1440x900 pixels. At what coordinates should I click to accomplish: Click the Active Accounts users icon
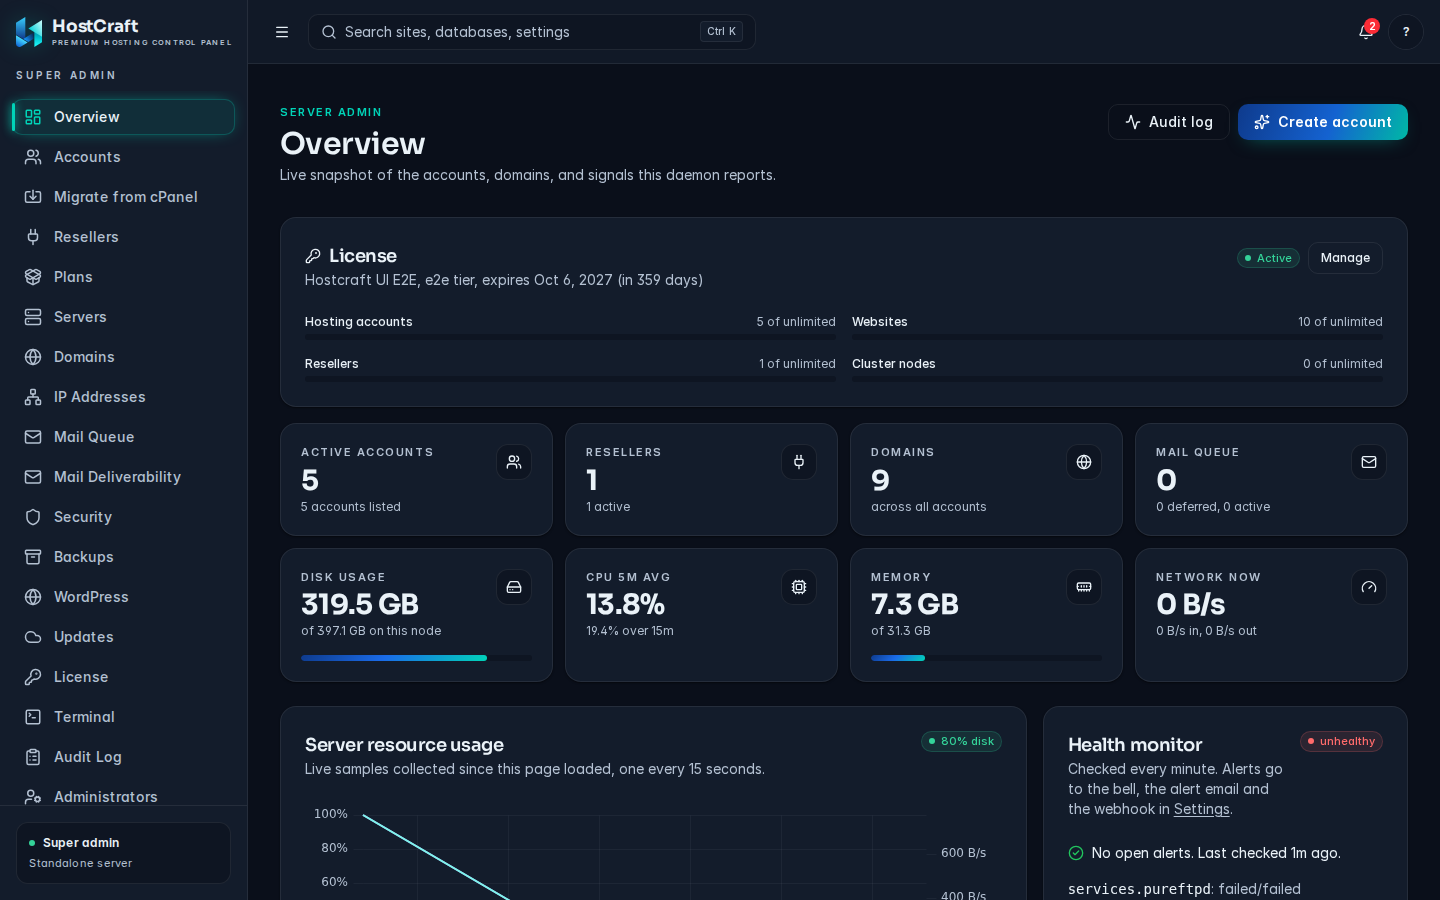514,462
